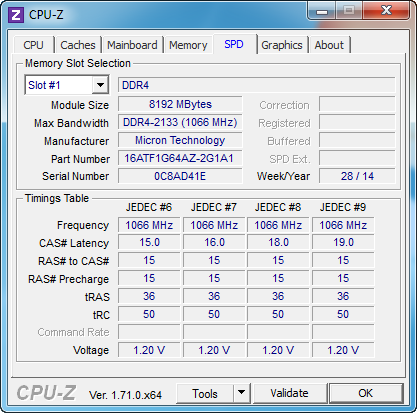Screen dimensions: 417x413
Task: Switch to the CPU tab
Action: (33, 45)
